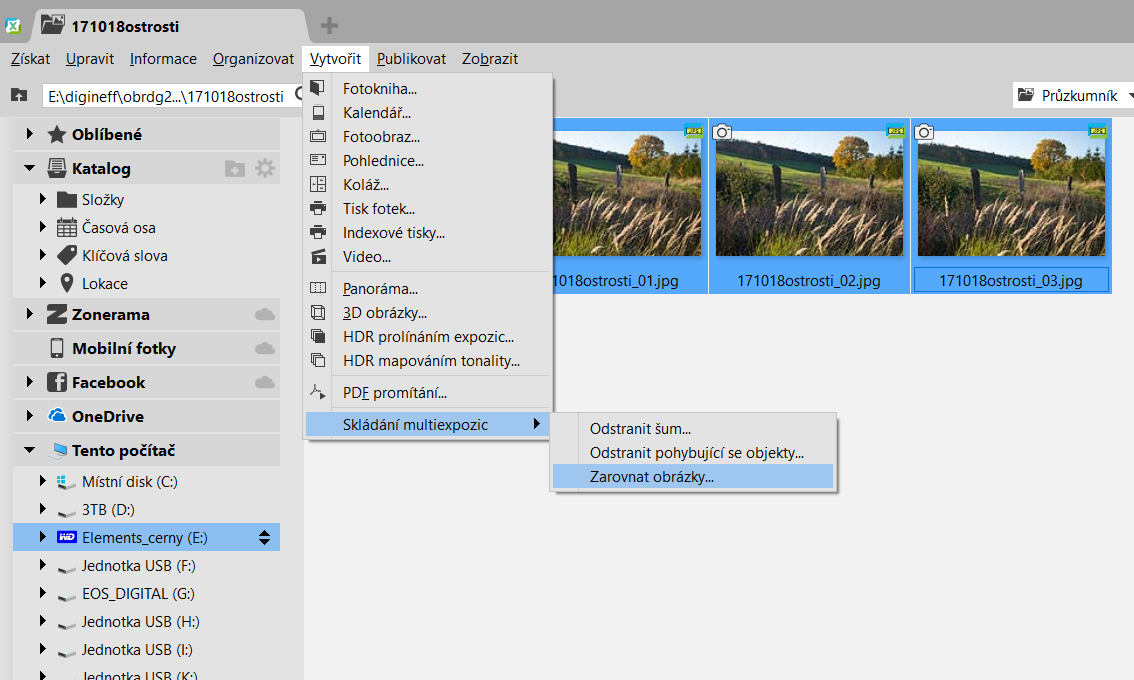Select HDR prolínáním expozic option
The height and width of the screenshot is (680, 1134).
[427, 336]
